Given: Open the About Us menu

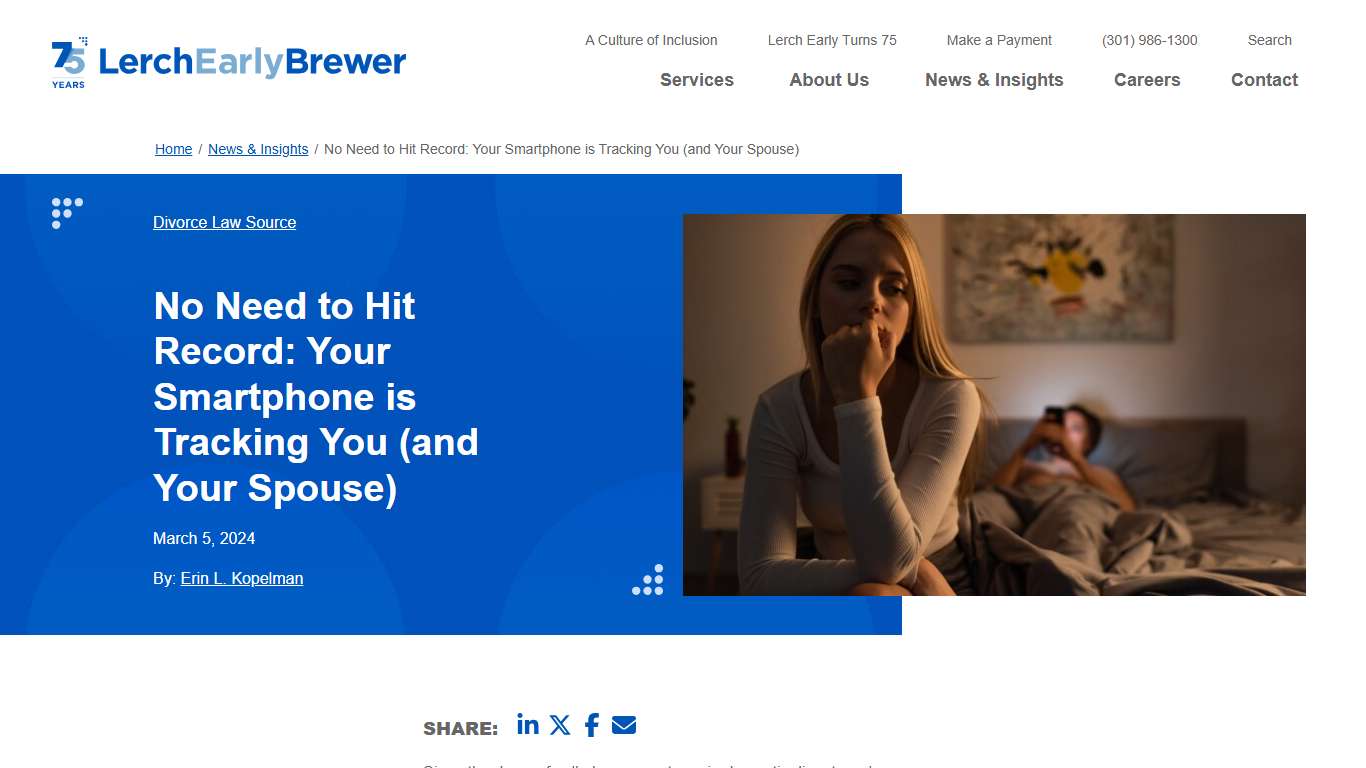Looking at the screenshot, I should pos(828,80).
